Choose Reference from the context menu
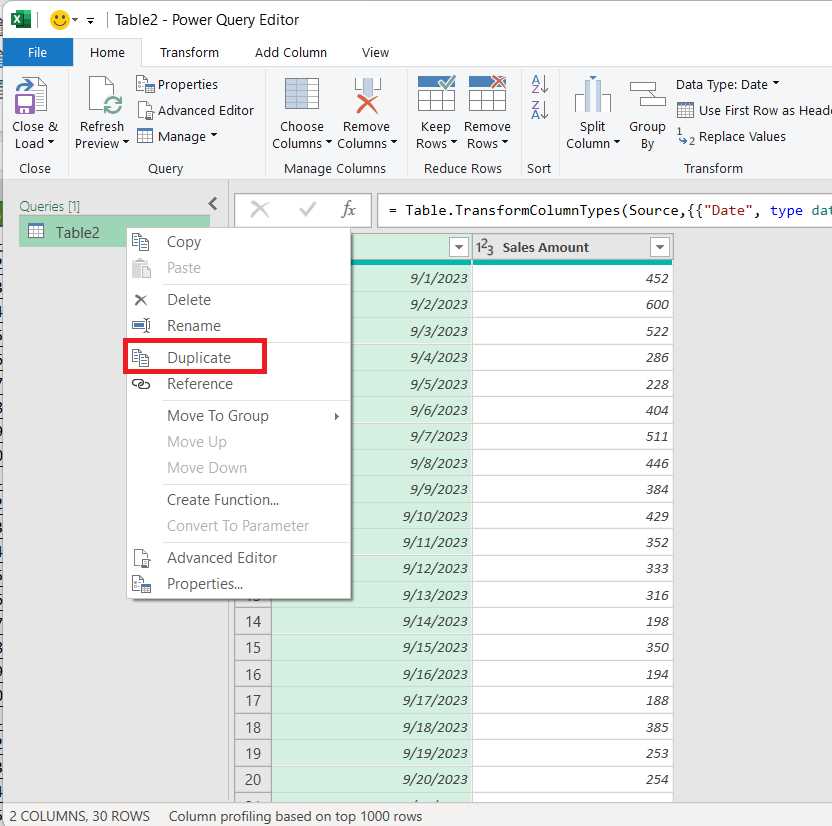Screen dimensions: 832x826 pos(238,384)
